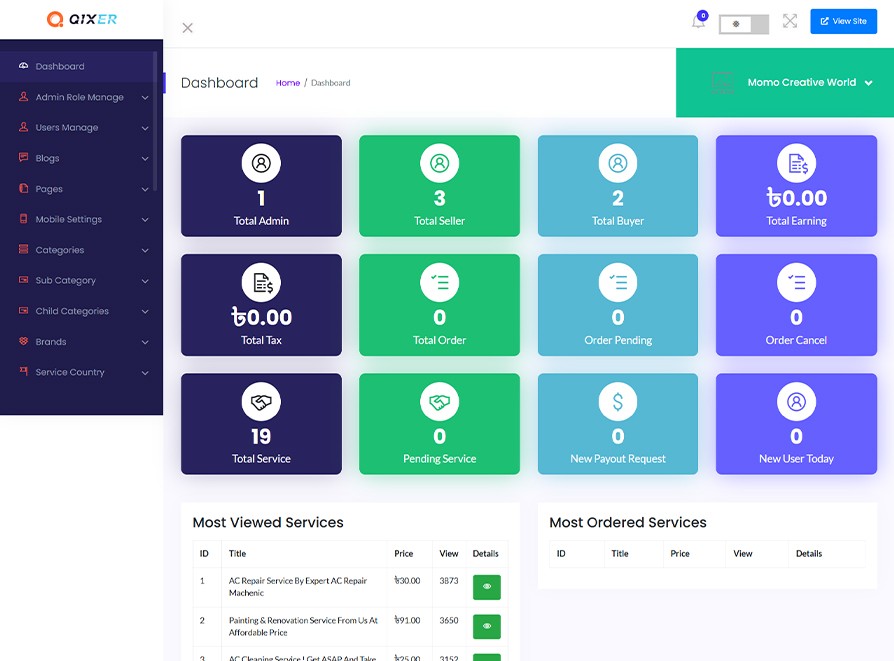Click the Total Order checklist icon
Image resolution: width=894 pixels, height=661 pixels.
coord(439,283)
